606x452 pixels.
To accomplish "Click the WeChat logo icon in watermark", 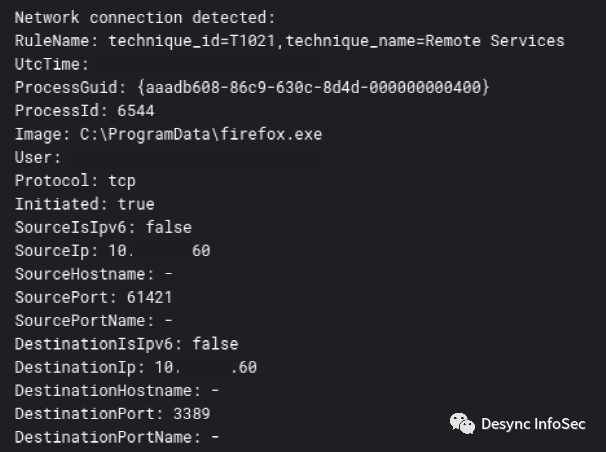I will pos(462,423).
